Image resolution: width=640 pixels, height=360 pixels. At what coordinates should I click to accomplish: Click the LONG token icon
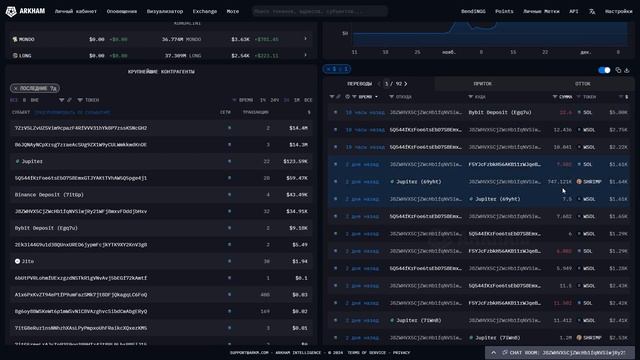click(15, 56)
